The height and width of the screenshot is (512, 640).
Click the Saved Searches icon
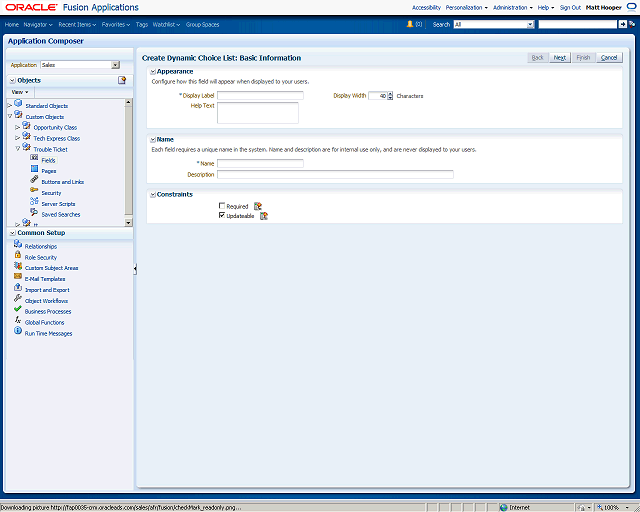[x=34, y=212]
